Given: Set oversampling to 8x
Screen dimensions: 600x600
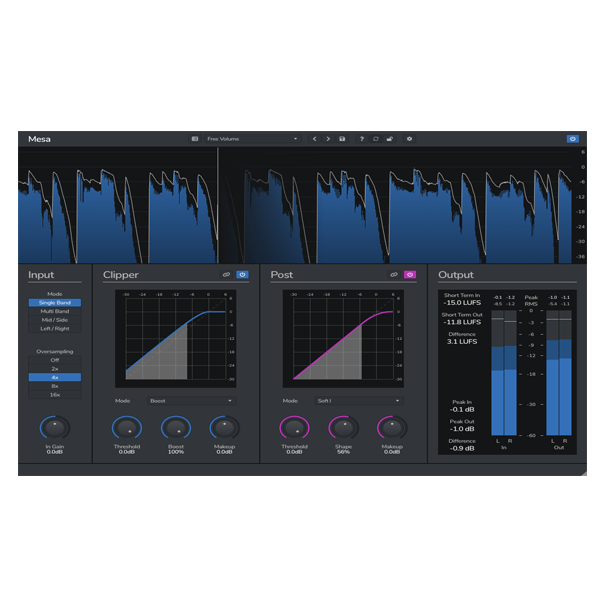Looking at the screenshot, I should point(55,386).
